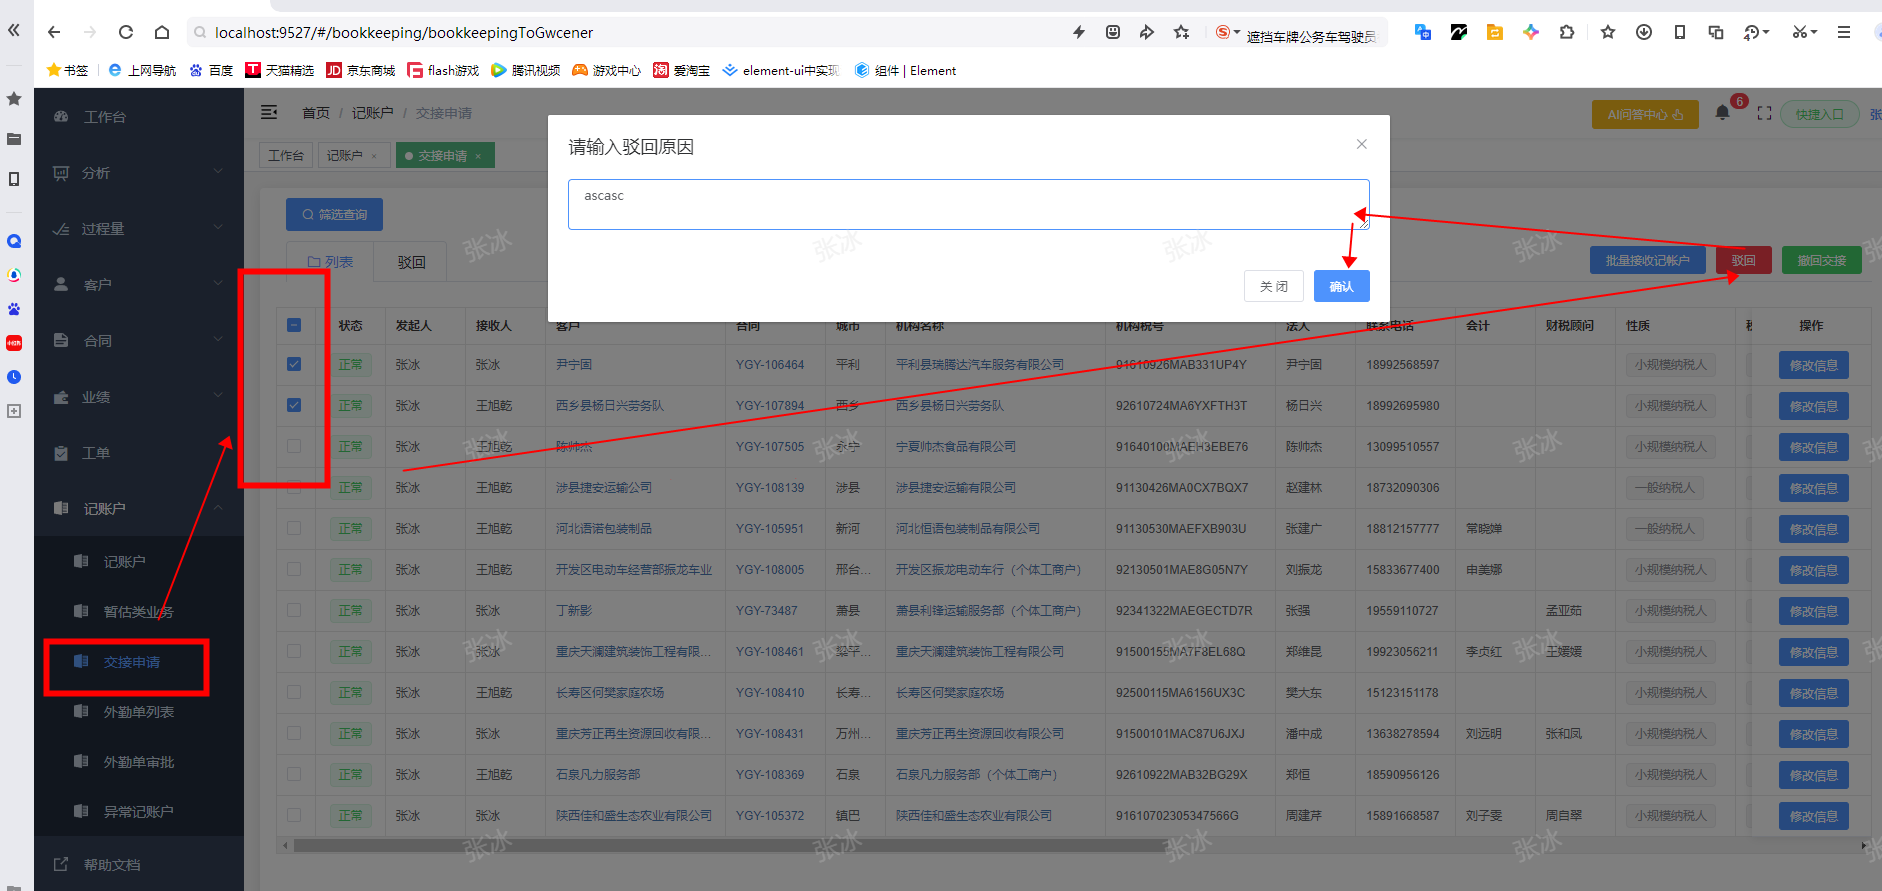Open the 异常记账户 submenu item
This screenshot has width=1882, height=891.
point(139,812)
